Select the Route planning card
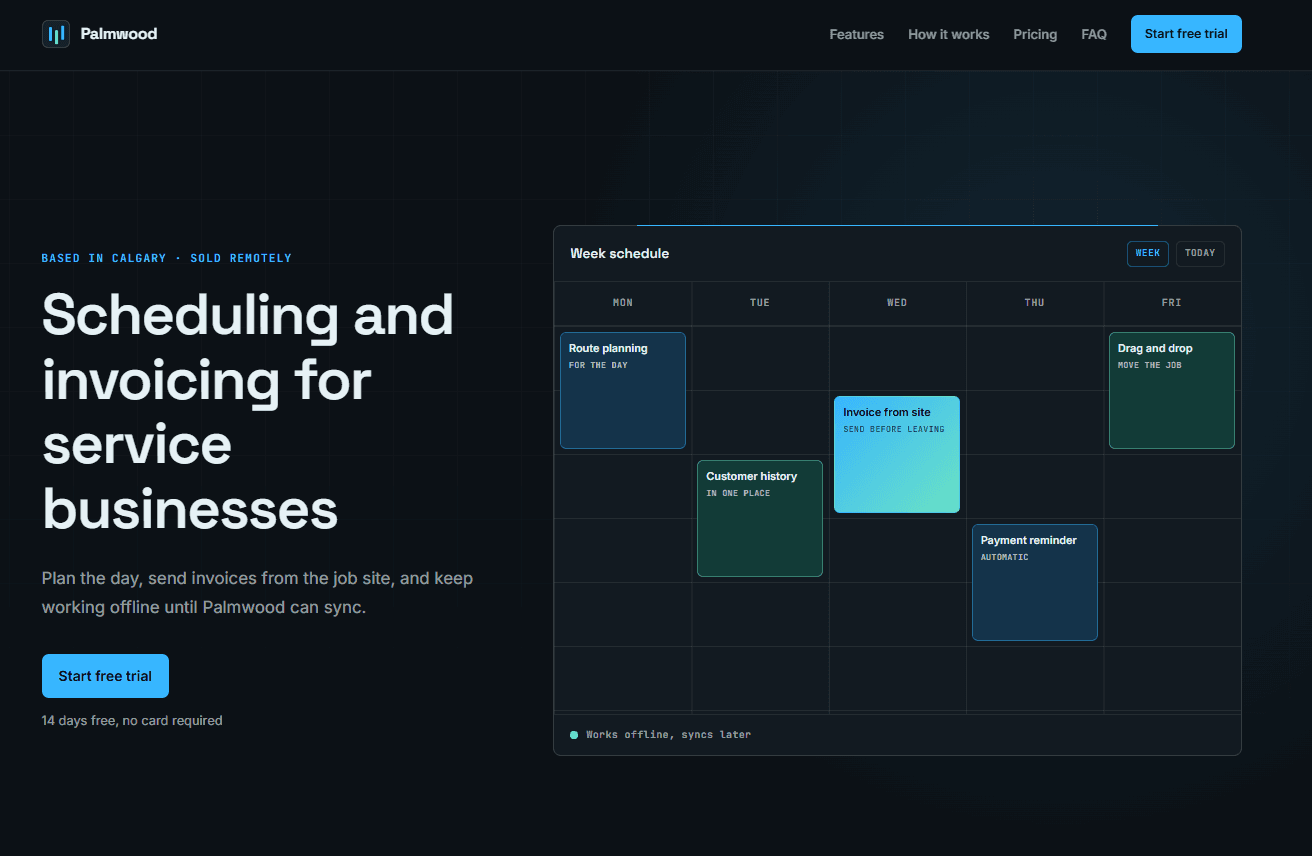The width and height of the screenshot is (1312, 856). 623,390
